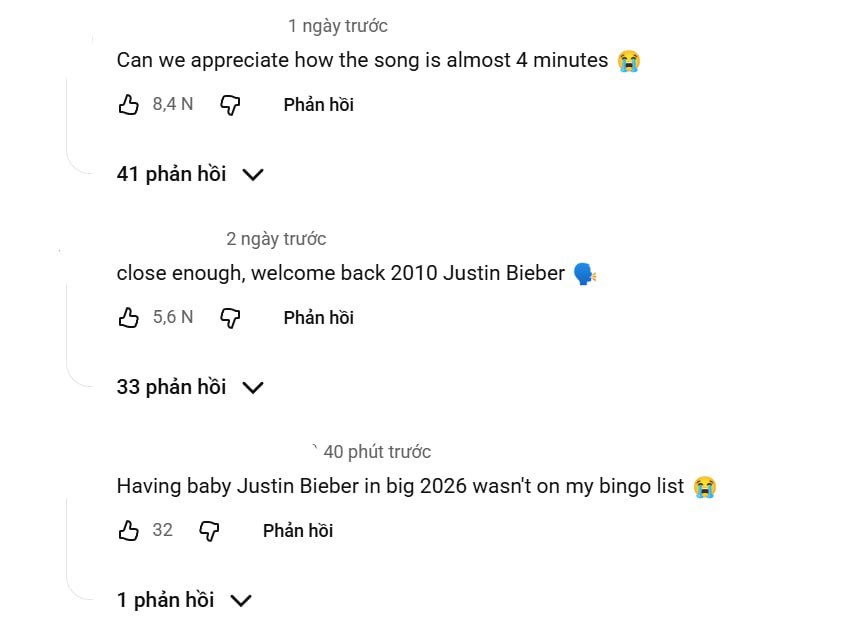Click the thumbs down icon on the first comment
Image resolution: width=859 pixels, height=625 pixels.
[230, 103]
